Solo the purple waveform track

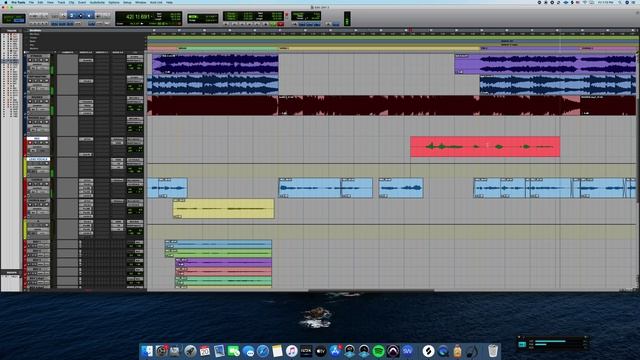(41, 60)
